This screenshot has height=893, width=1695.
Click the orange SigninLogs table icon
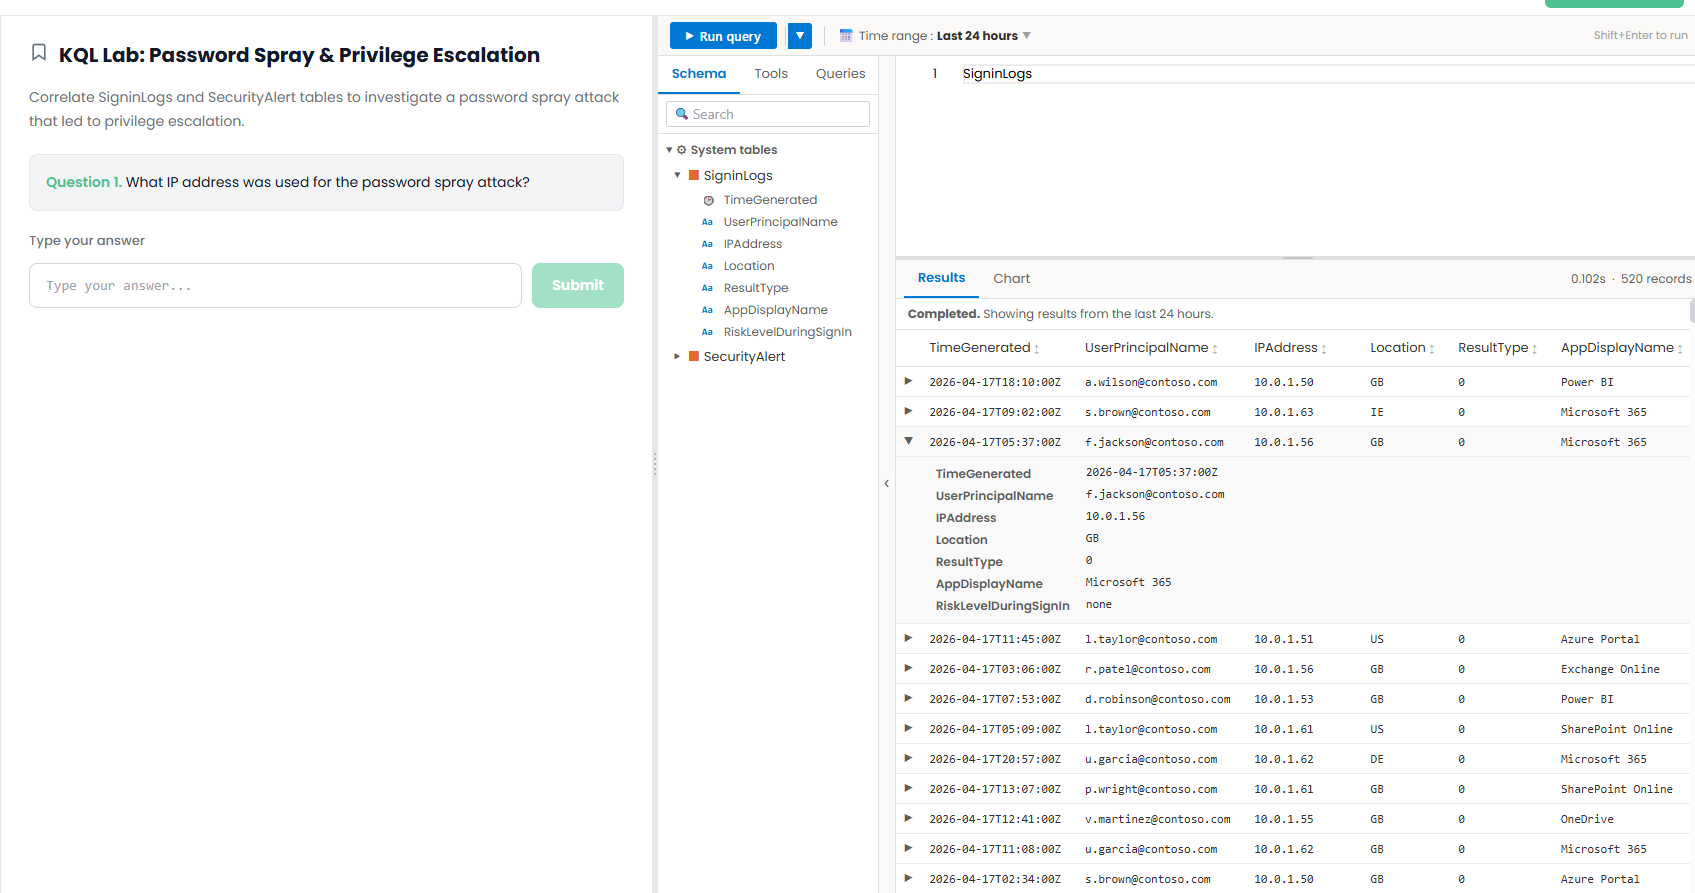(694, 175)
